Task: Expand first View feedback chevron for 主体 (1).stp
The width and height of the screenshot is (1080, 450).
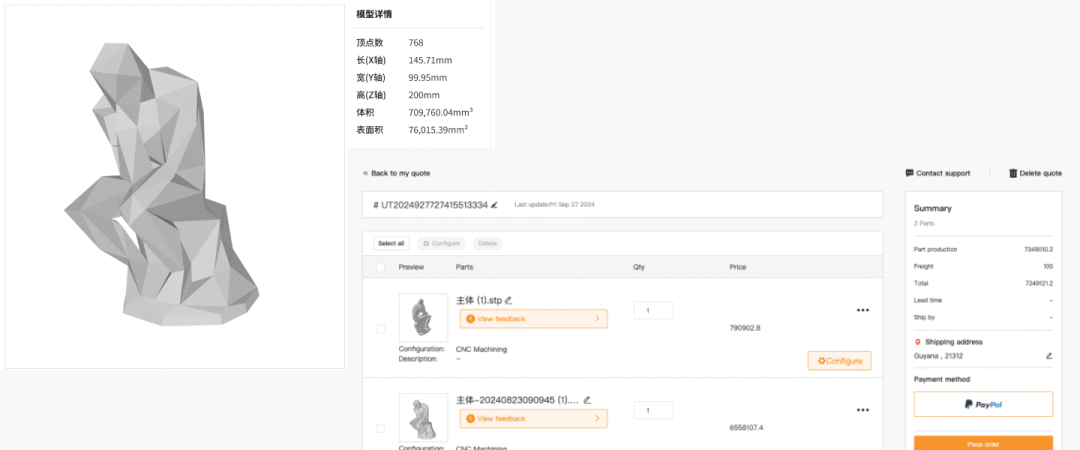Action: pyautogui.click(x=596, y=319)
